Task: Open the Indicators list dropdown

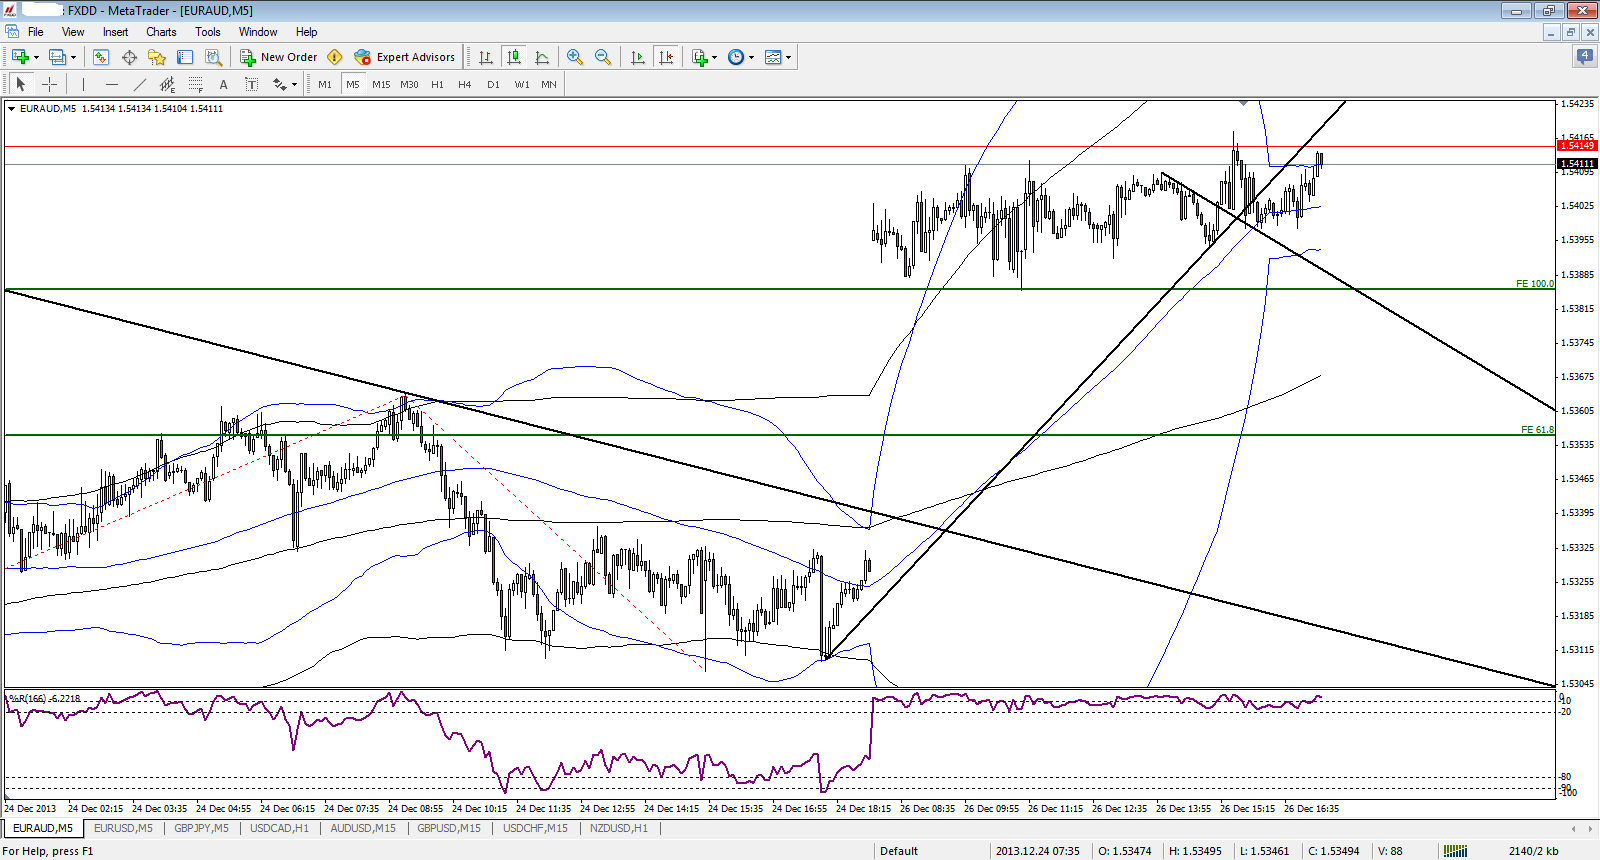Action: [704, 57]
